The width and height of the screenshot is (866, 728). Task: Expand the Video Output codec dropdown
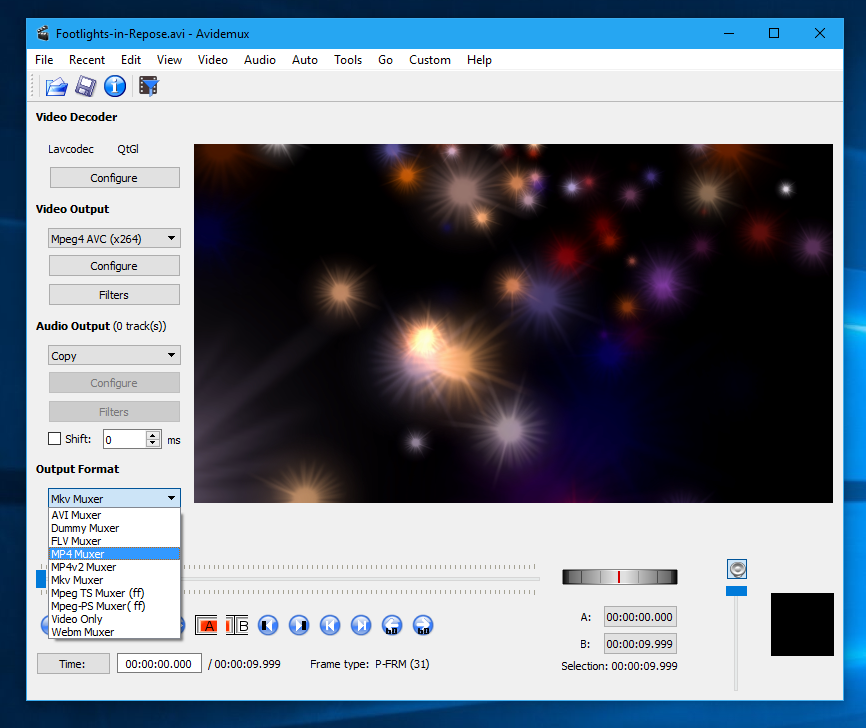tap(114, 239)
